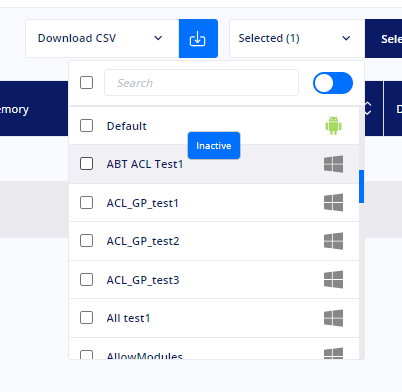Expand the Selected (1) dropdown

pyautogui.click(x=297, y=38)
